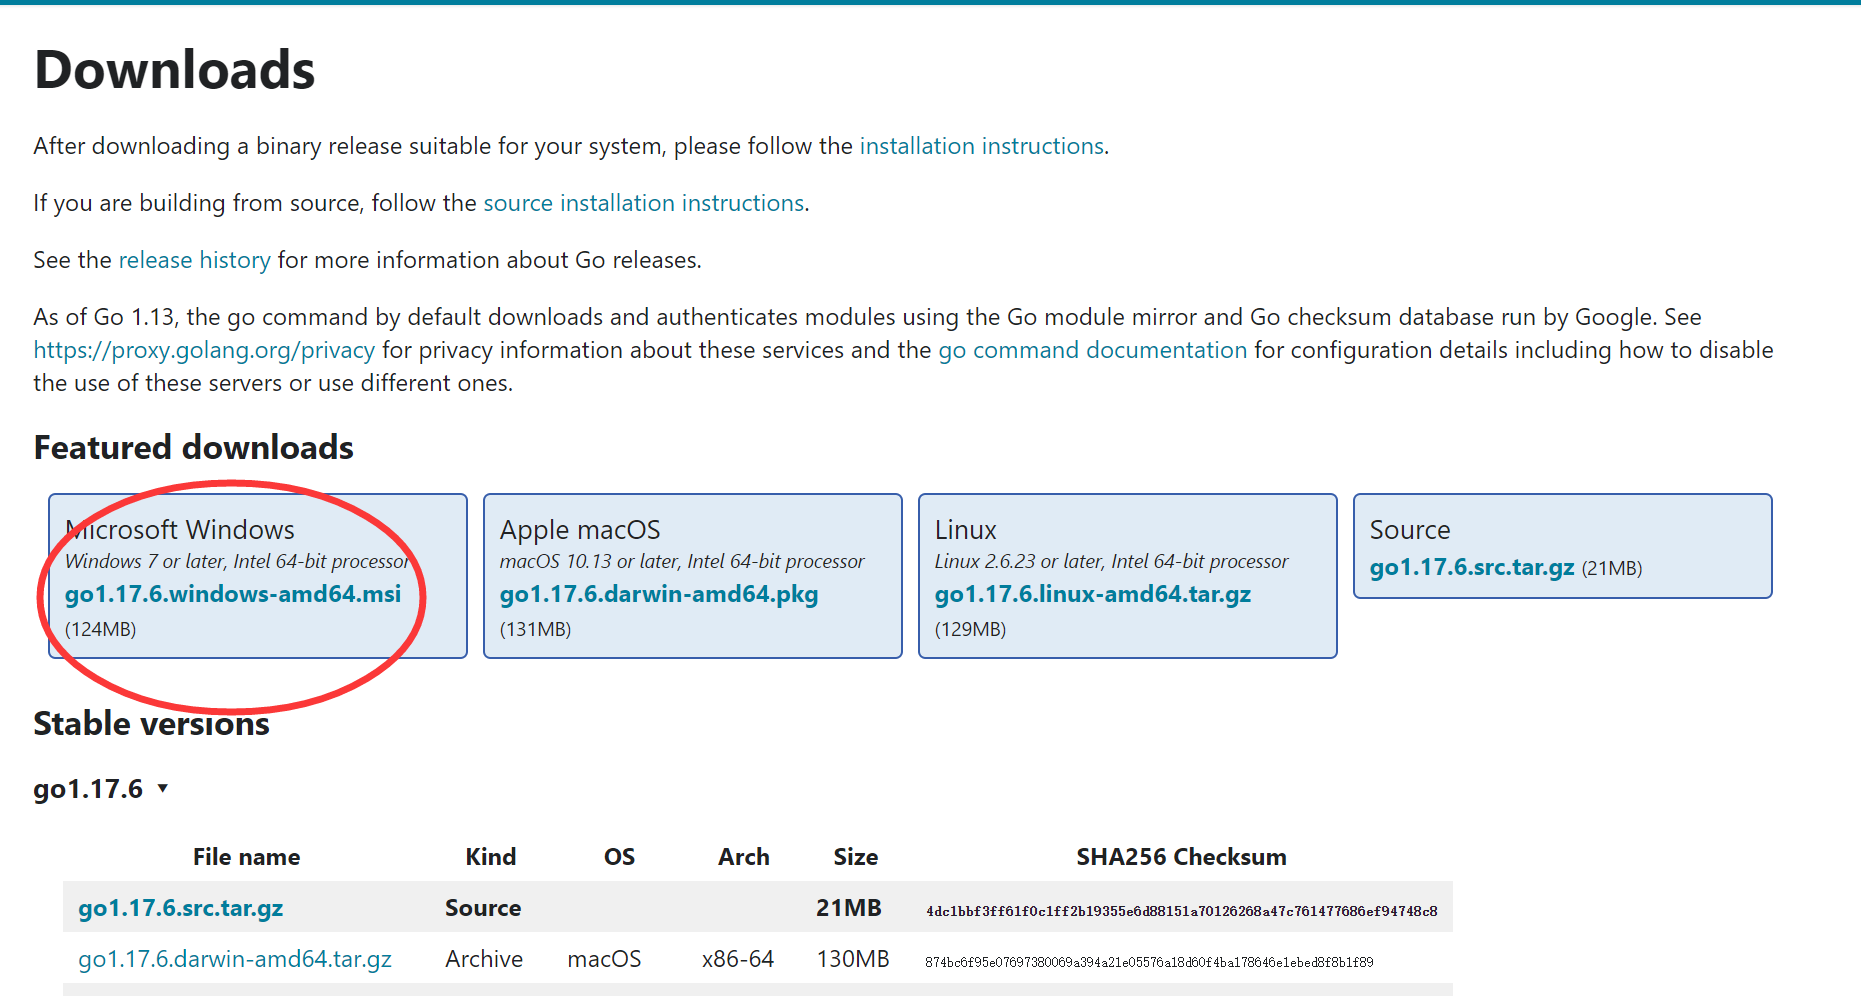Click the Archive kind cell

tap(484, 959)
